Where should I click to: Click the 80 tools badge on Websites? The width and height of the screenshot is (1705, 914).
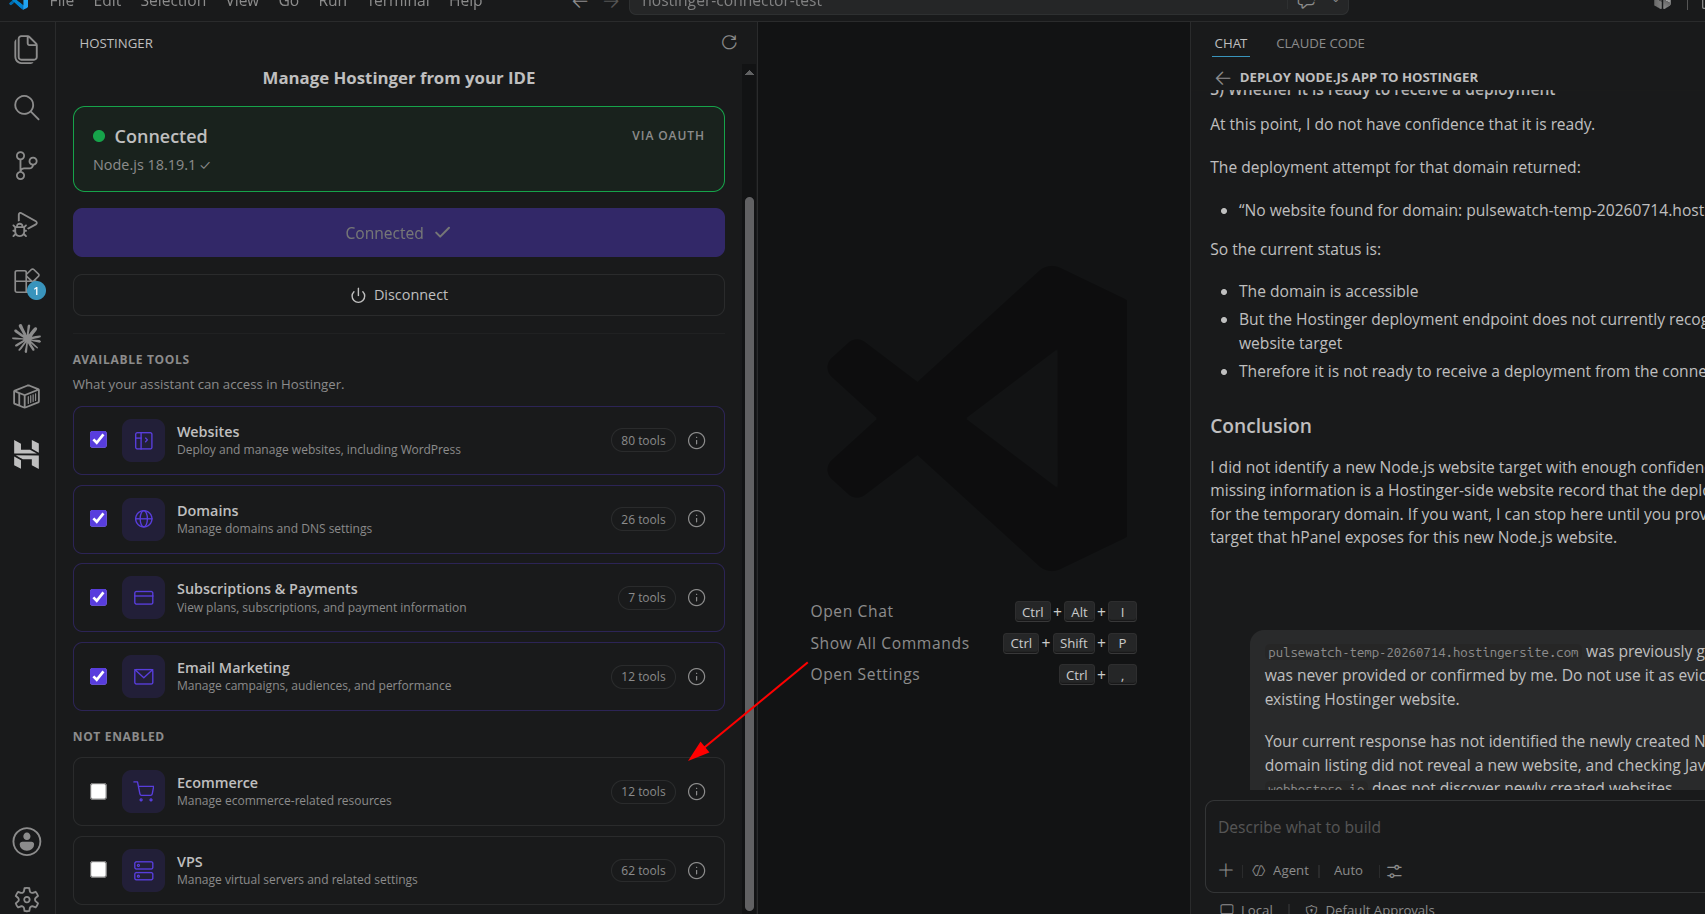pos(643,441)
